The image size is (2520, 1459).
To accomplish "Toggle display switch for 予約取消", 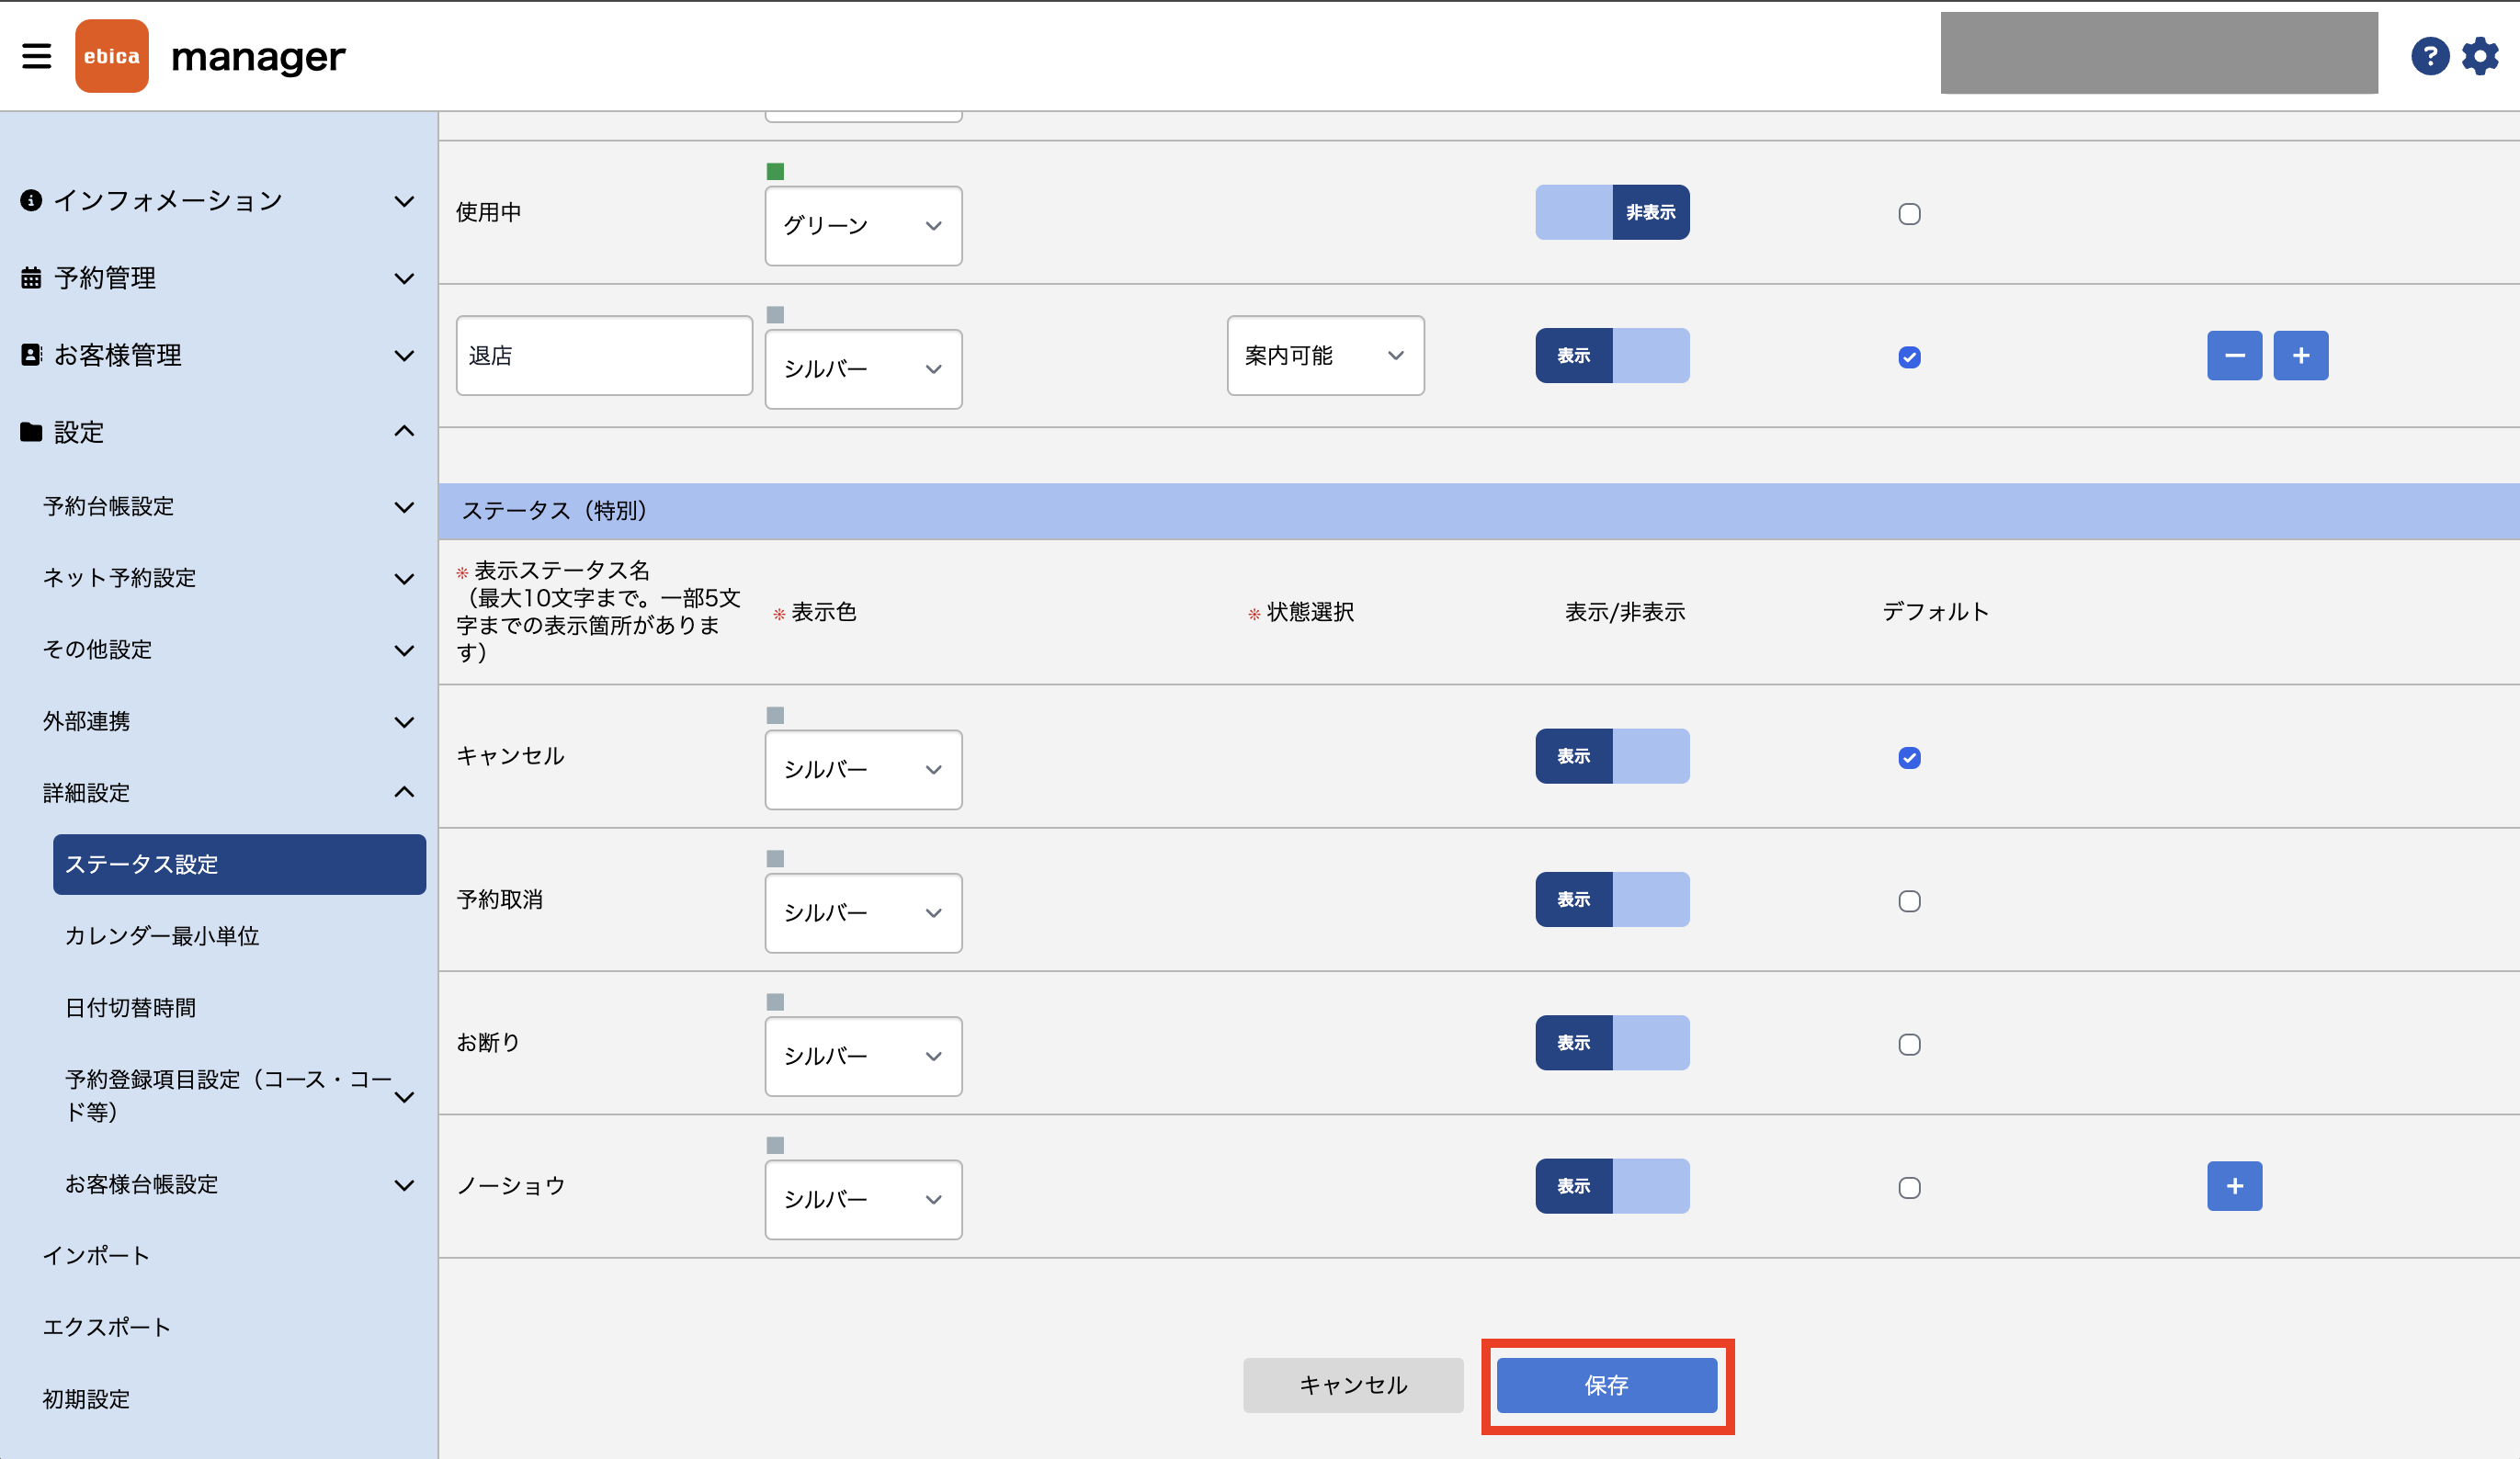I will coord(1613,900).
